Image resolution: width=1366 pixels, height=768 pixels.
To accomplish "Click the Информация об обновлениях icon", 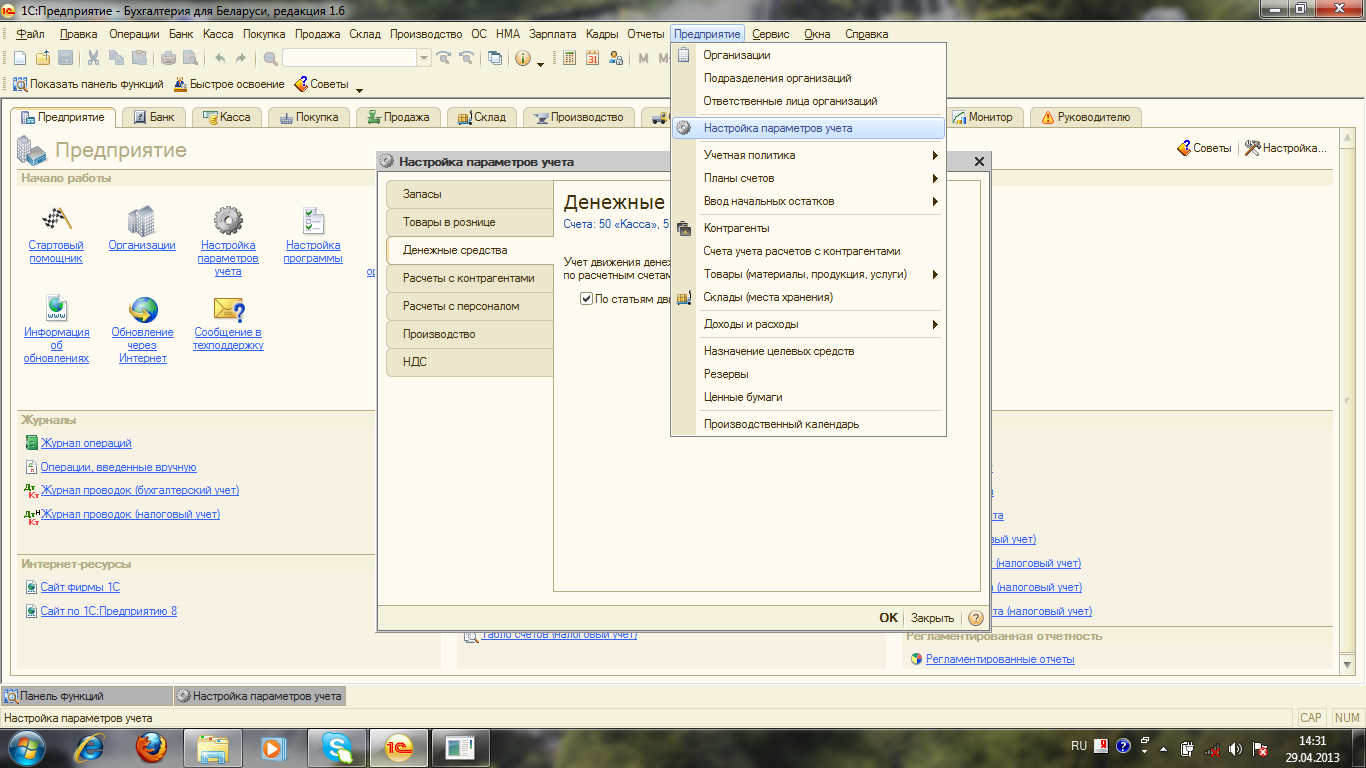I will [x=56, y=308].
